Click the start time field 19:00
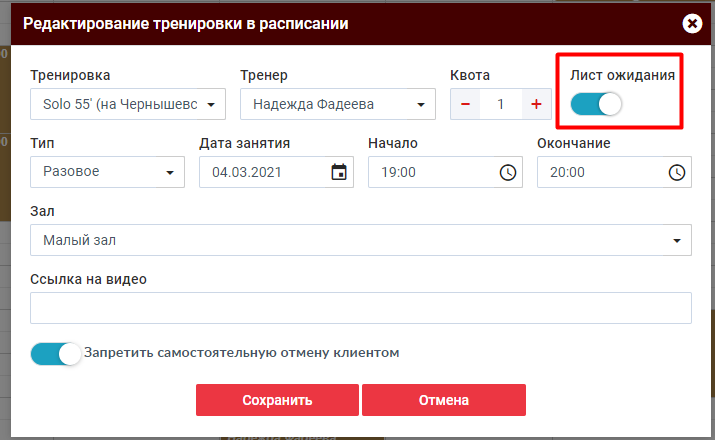Viewport: 715px width, 440px height. pos(430,172)
